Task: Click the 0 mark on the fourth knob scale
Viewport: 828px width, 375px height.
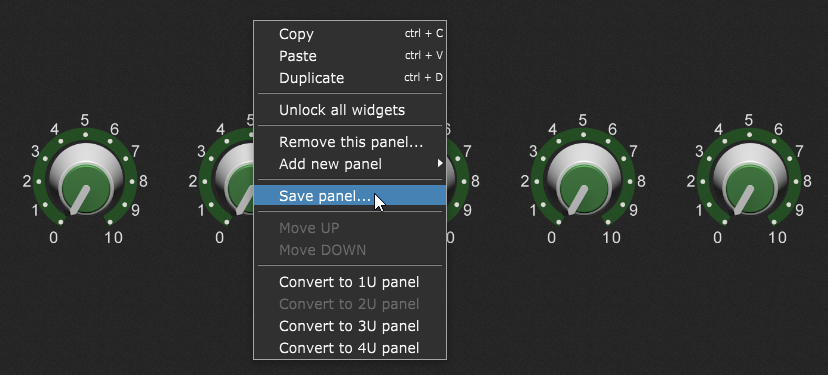Action: point(551,238)
